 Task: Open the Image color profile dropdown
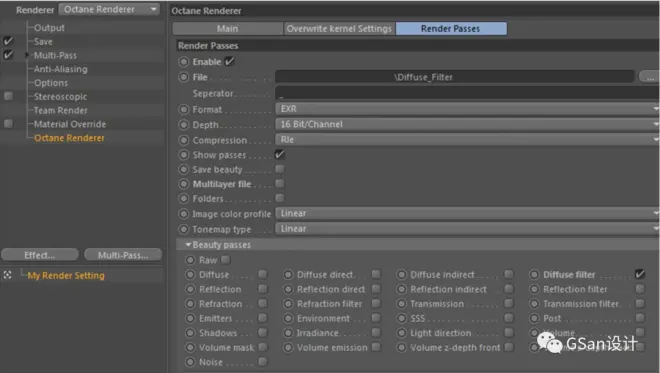coord(467,213)
